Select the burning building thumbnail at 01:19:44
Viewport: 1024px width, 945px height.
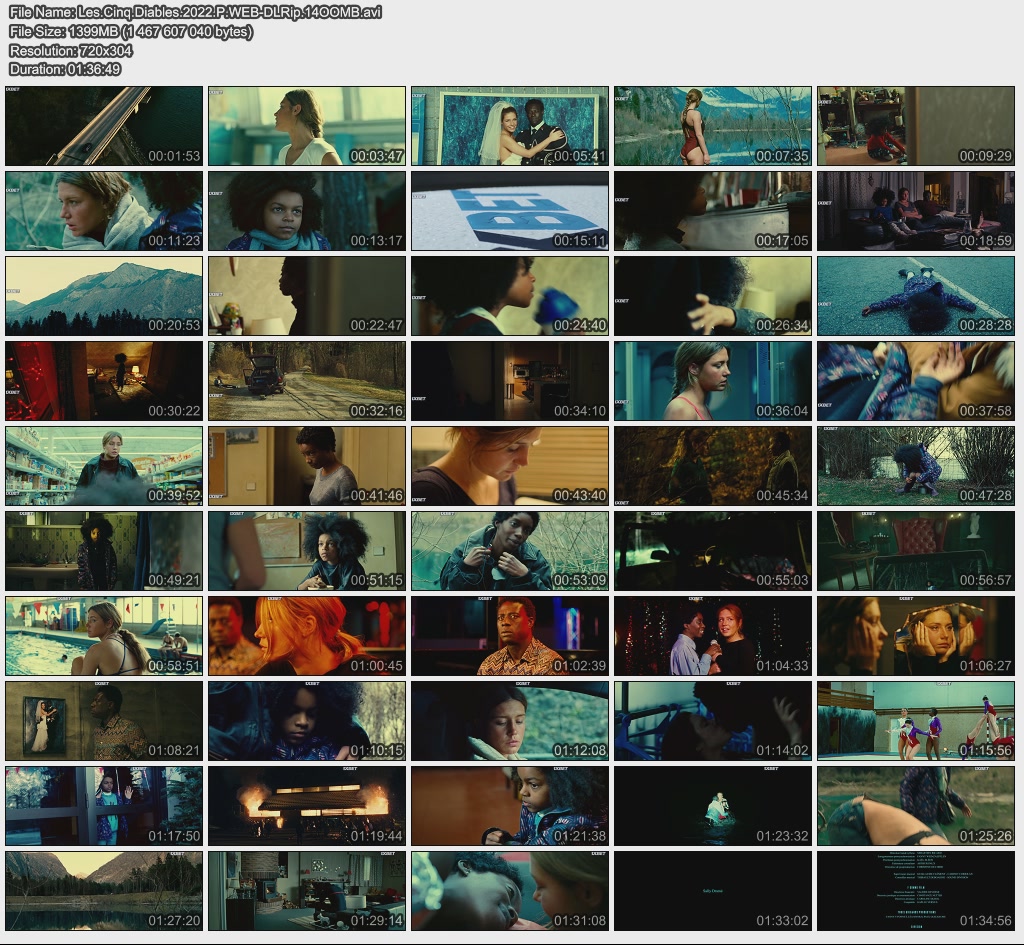coord(307,806)
